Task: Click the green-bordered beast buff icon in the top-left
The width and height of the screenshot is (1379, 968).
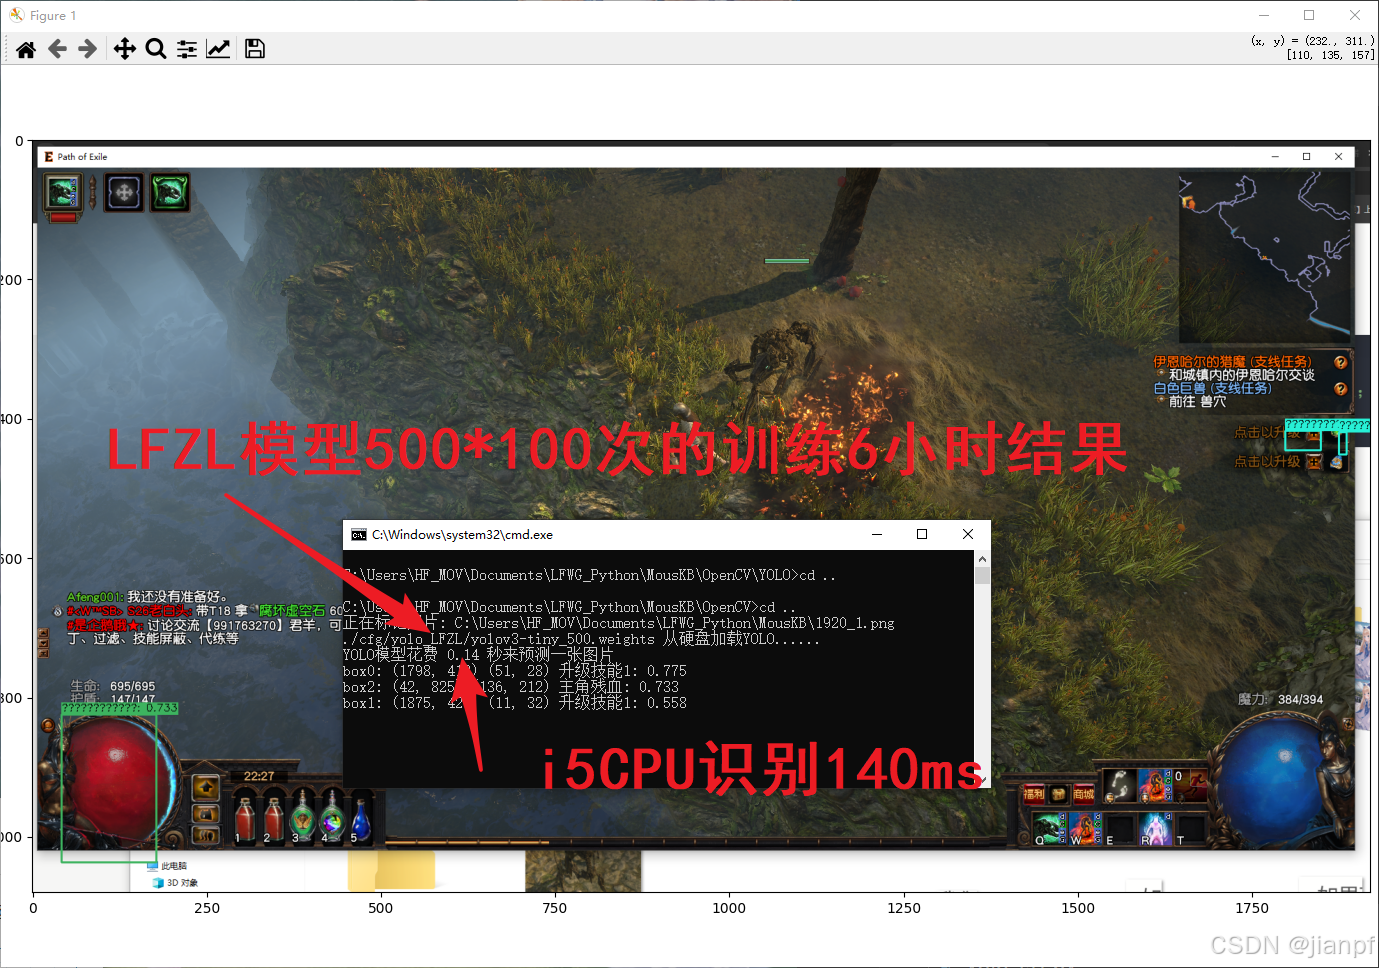Action: [170, 192]
